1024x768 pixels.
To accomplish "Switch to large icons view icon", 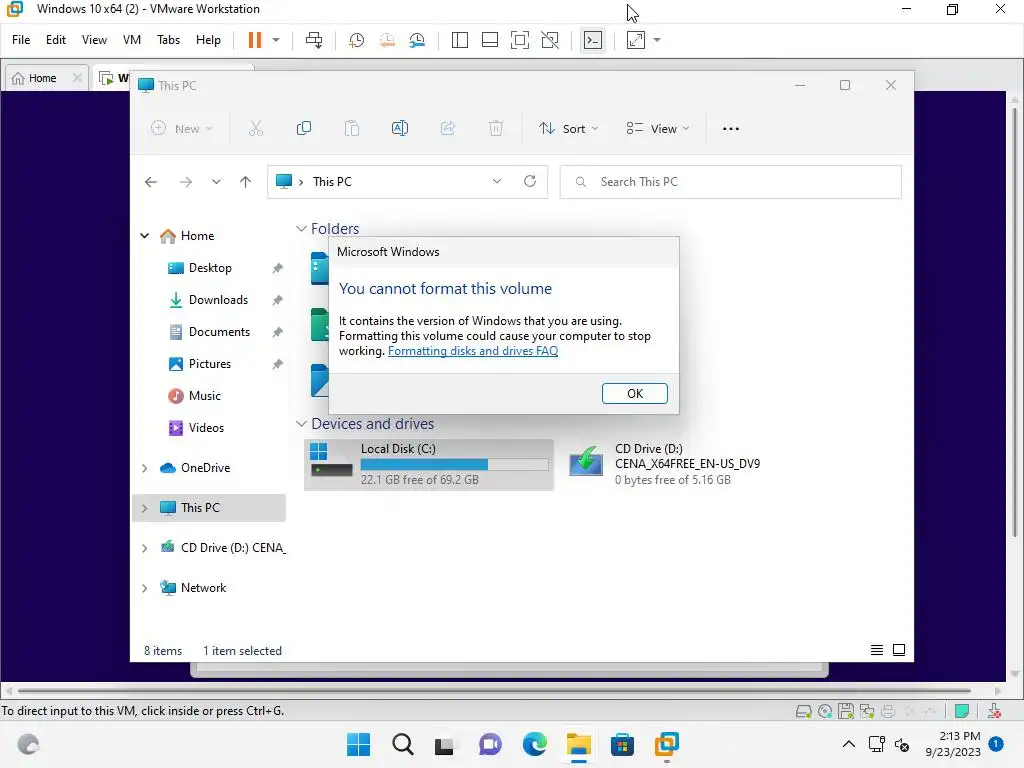I will pos(899,650).
